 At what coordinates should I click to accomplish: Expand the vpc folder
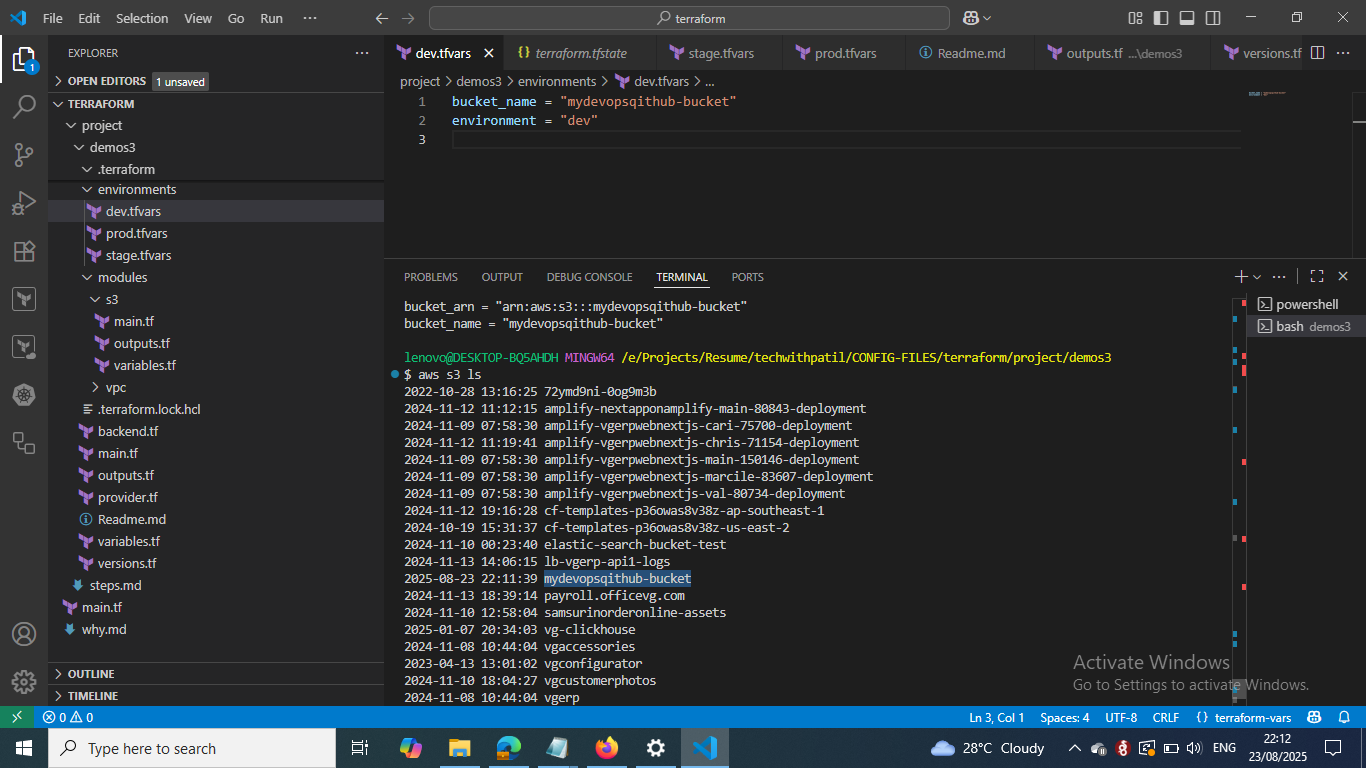(x=116, y=388)
